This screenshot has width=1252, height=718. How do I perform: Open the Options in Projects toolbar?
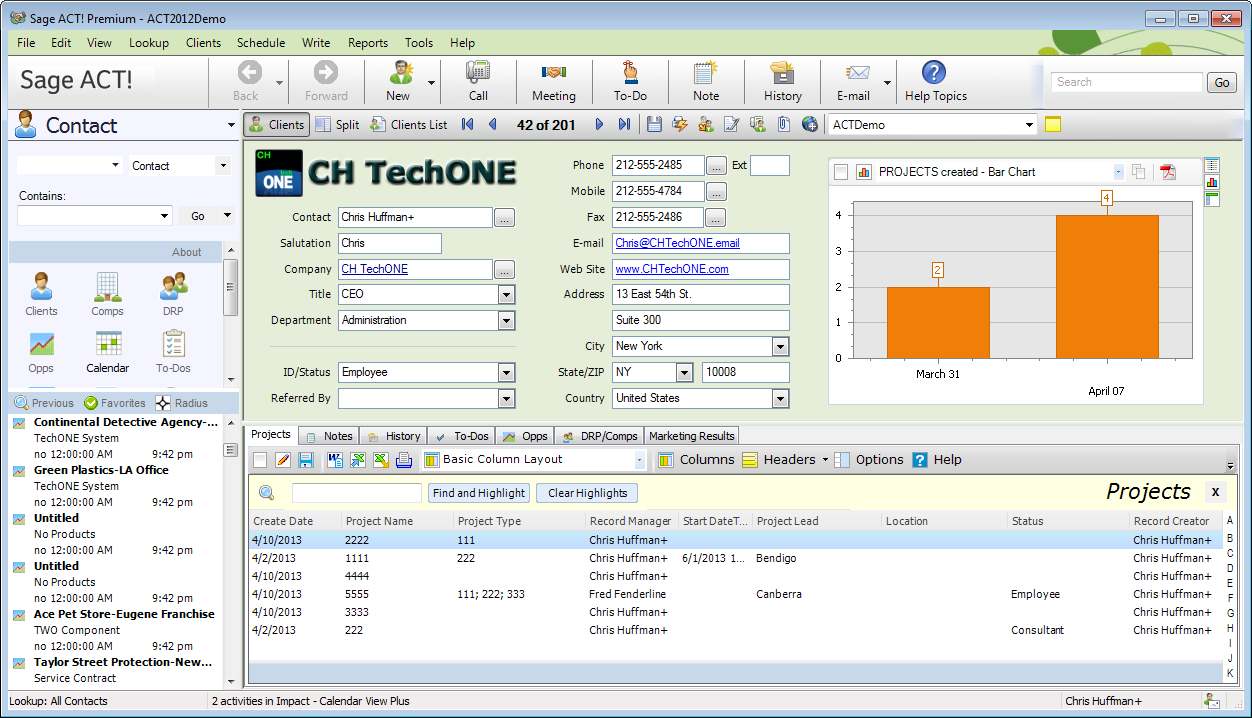tap(868, 460)
